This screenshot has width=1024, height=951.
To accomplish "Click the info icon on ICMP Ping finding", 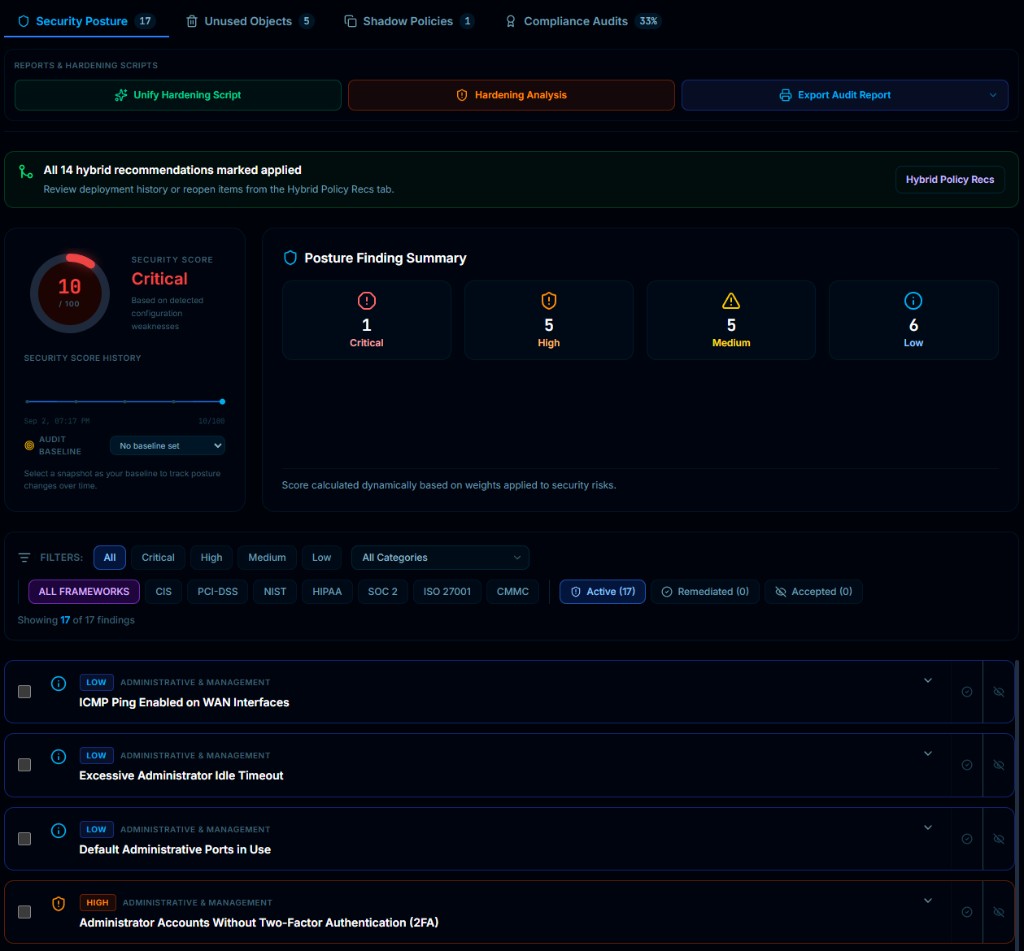I will coord(58,683).
